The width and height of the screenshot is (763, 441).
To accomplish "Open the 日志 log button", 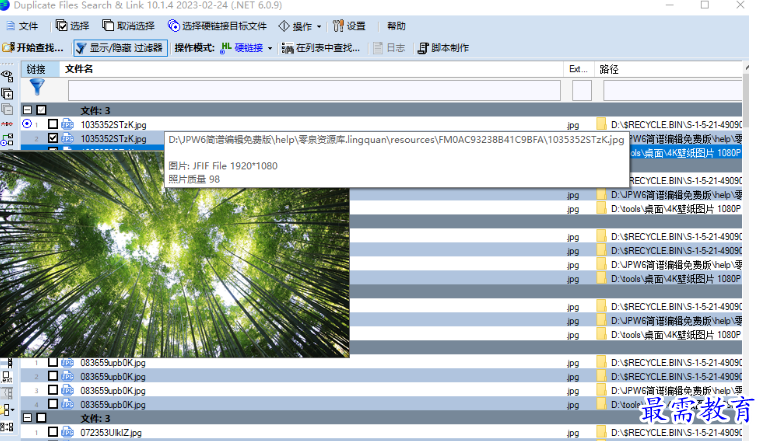I will pyautogui.click(x=389, y=48).
